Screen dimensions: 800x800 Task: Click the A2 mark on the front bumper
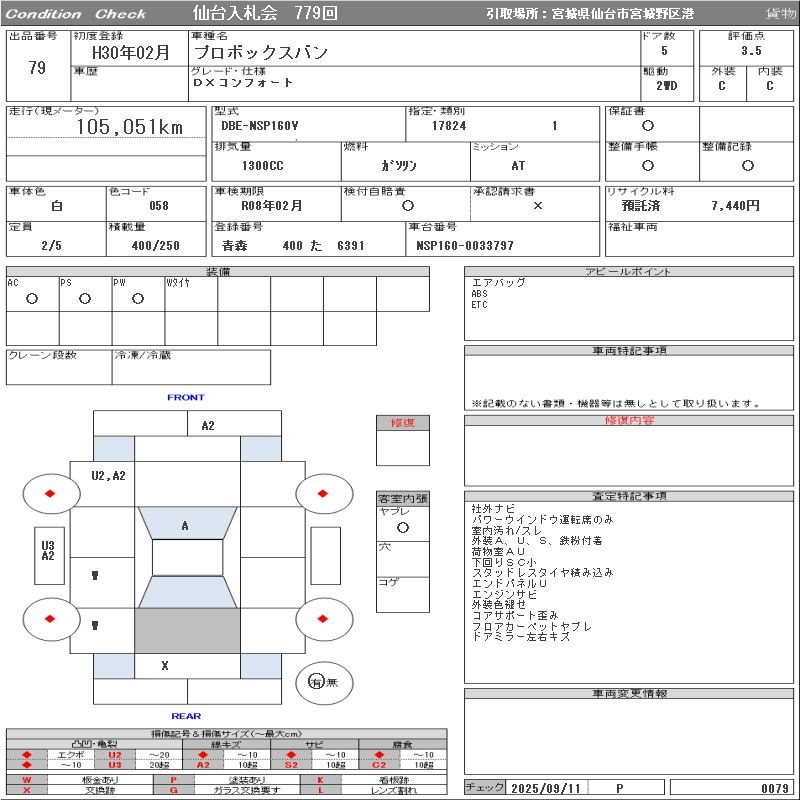(208, 426)
